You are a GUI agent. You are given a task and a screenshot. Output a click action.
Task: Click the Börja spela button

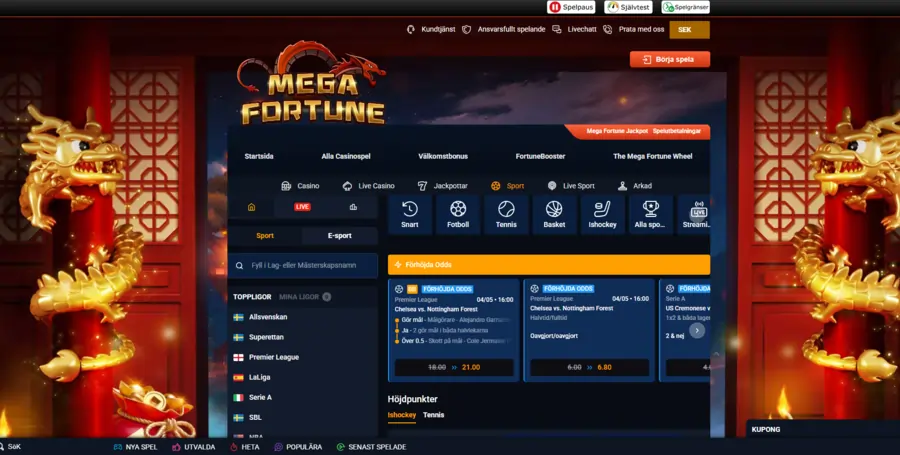point(669,60)
